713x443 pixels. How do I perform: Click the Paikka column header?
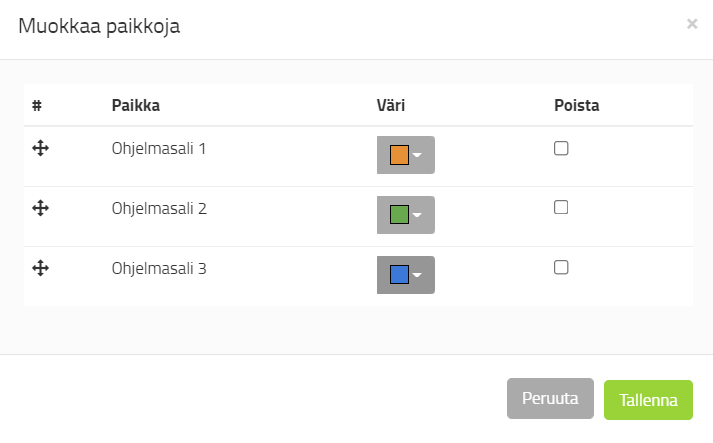coord(136,105)
